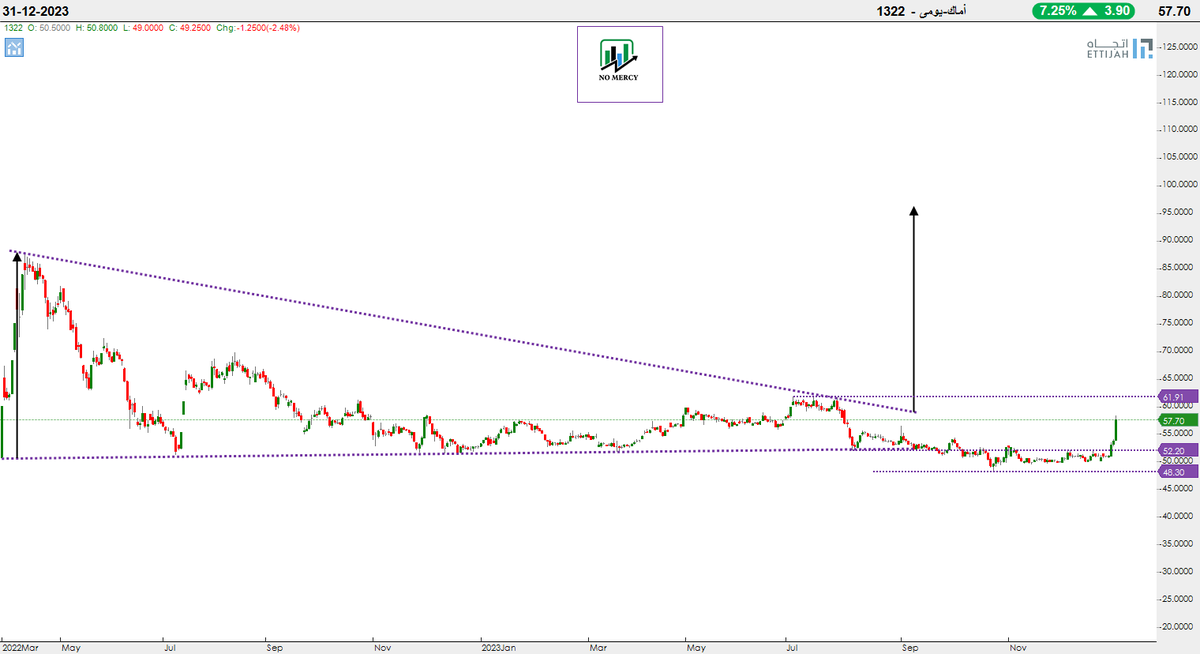Click the 2022Mar label on the time axis
Screen dimensions: 1200x654
19,646
